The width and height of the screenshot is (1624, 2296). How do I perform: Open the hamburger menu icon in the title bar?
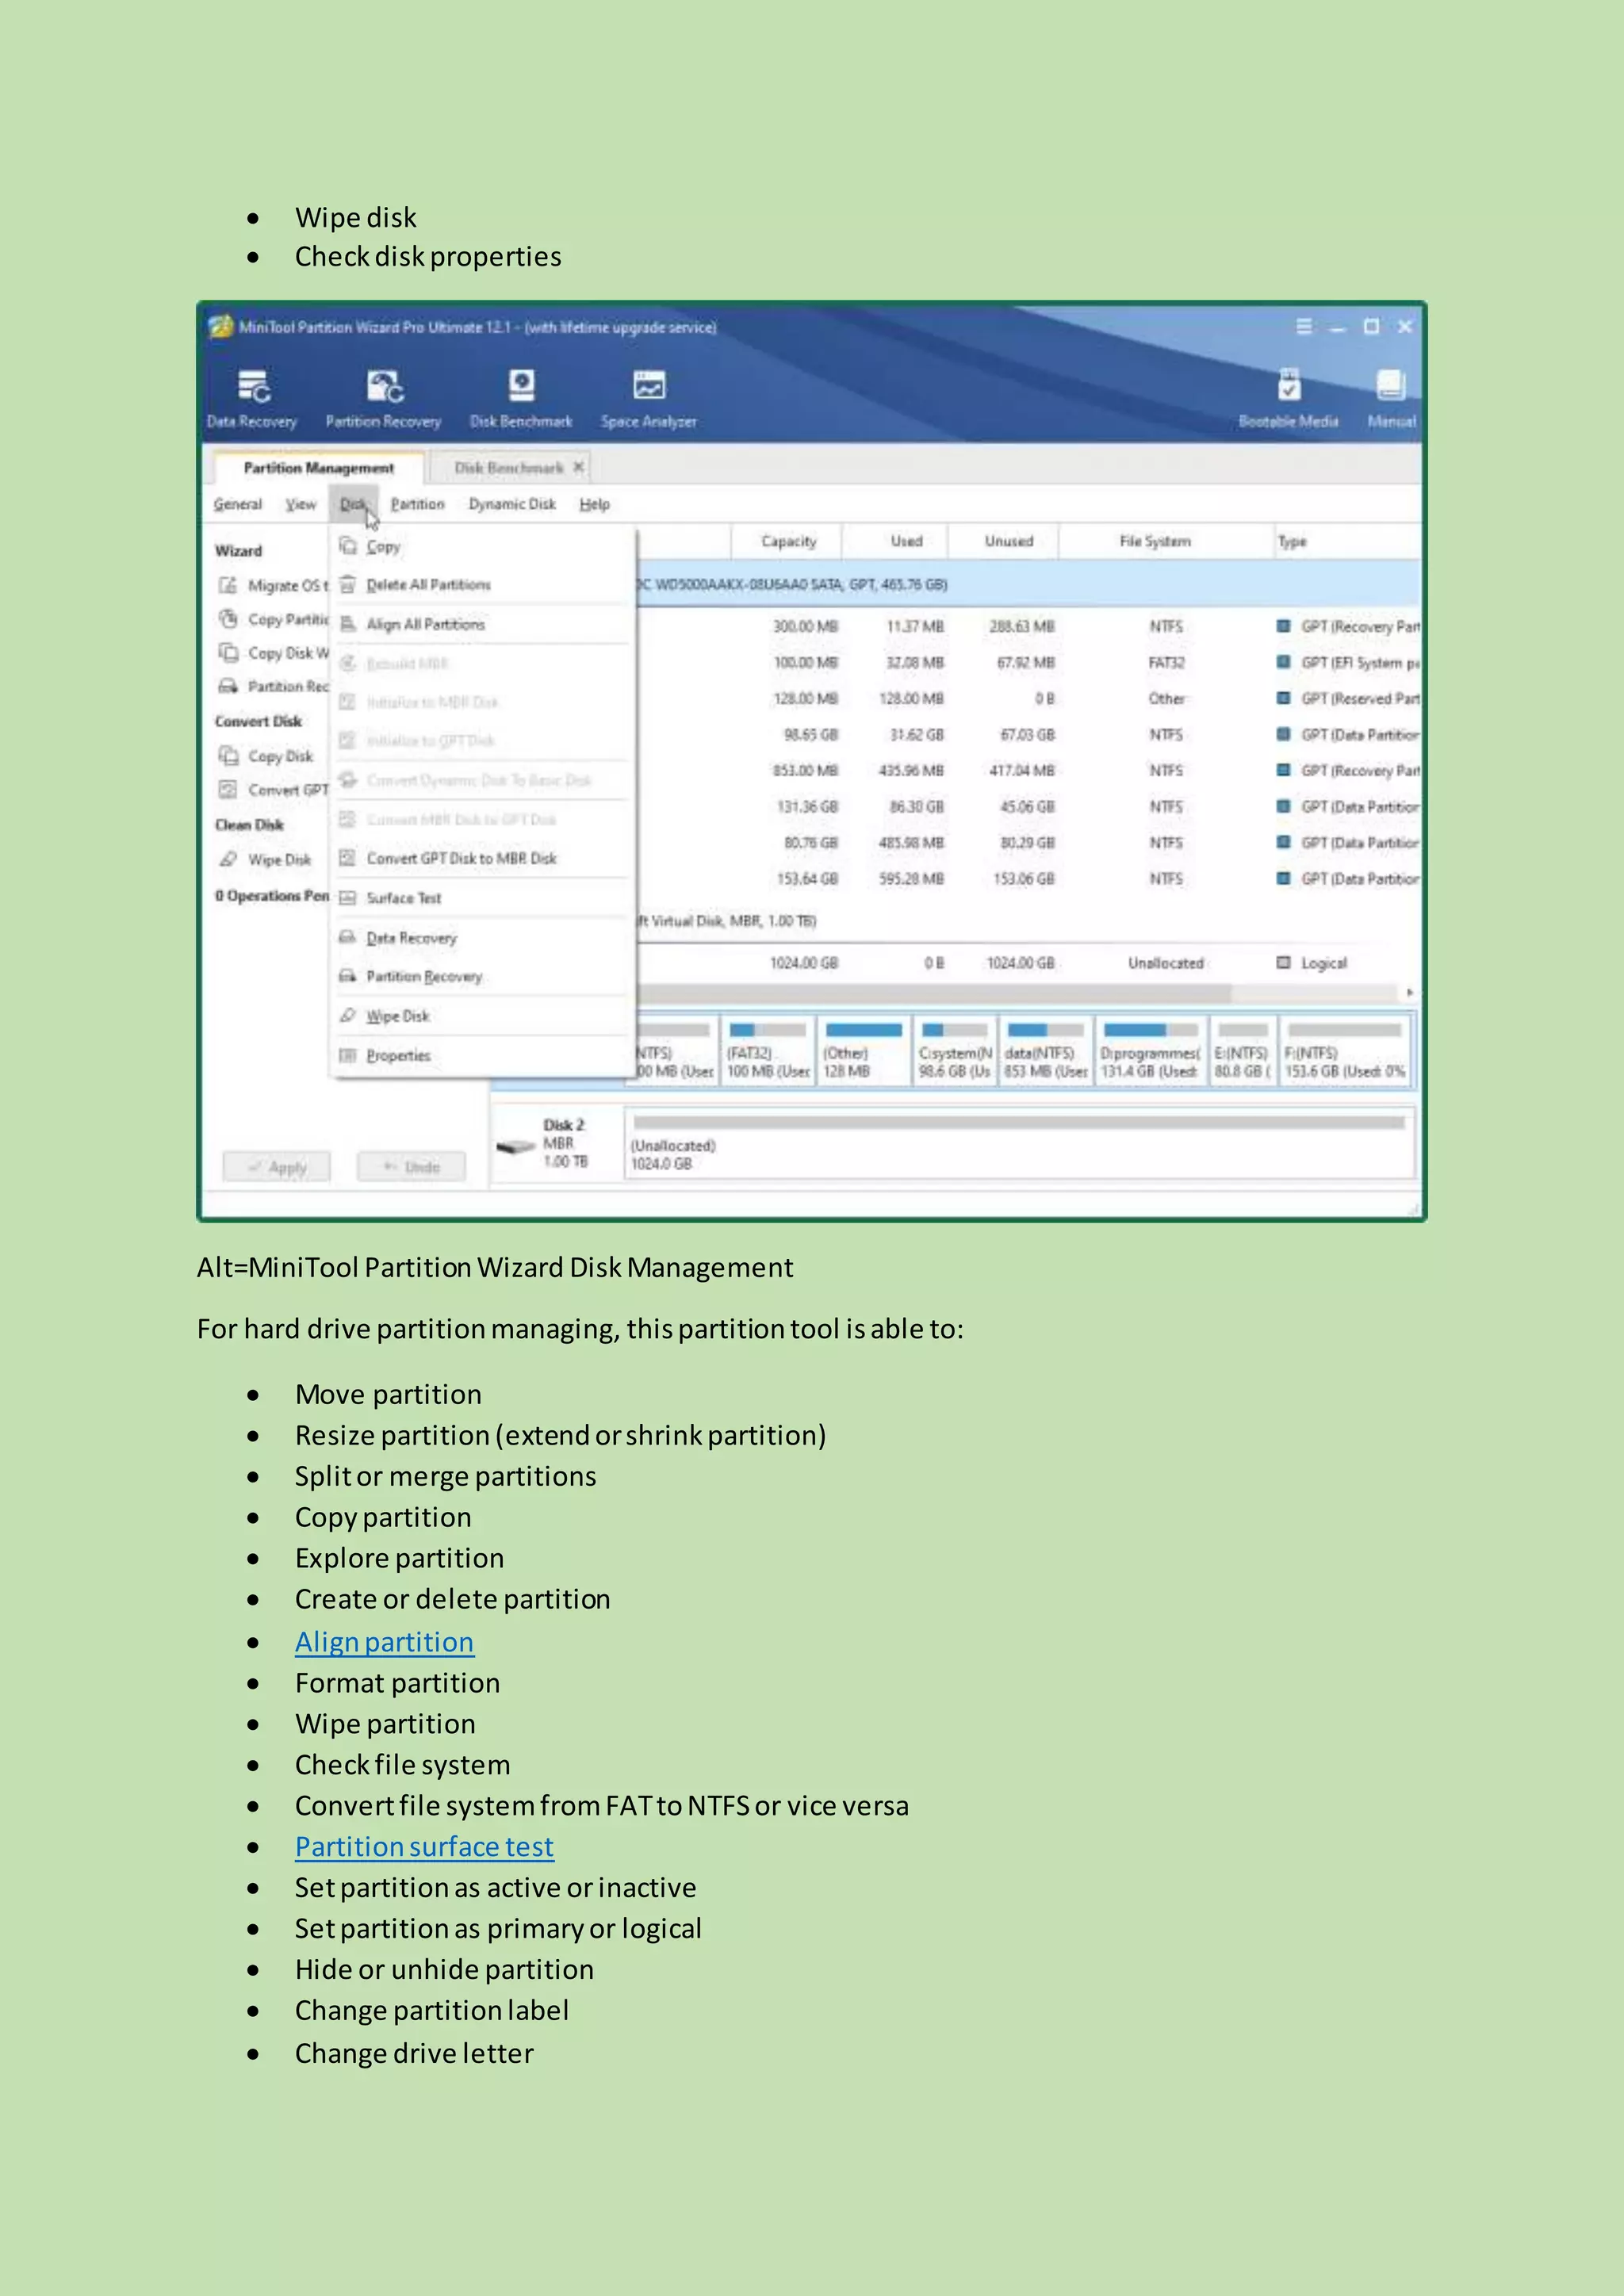point(1303,326)
